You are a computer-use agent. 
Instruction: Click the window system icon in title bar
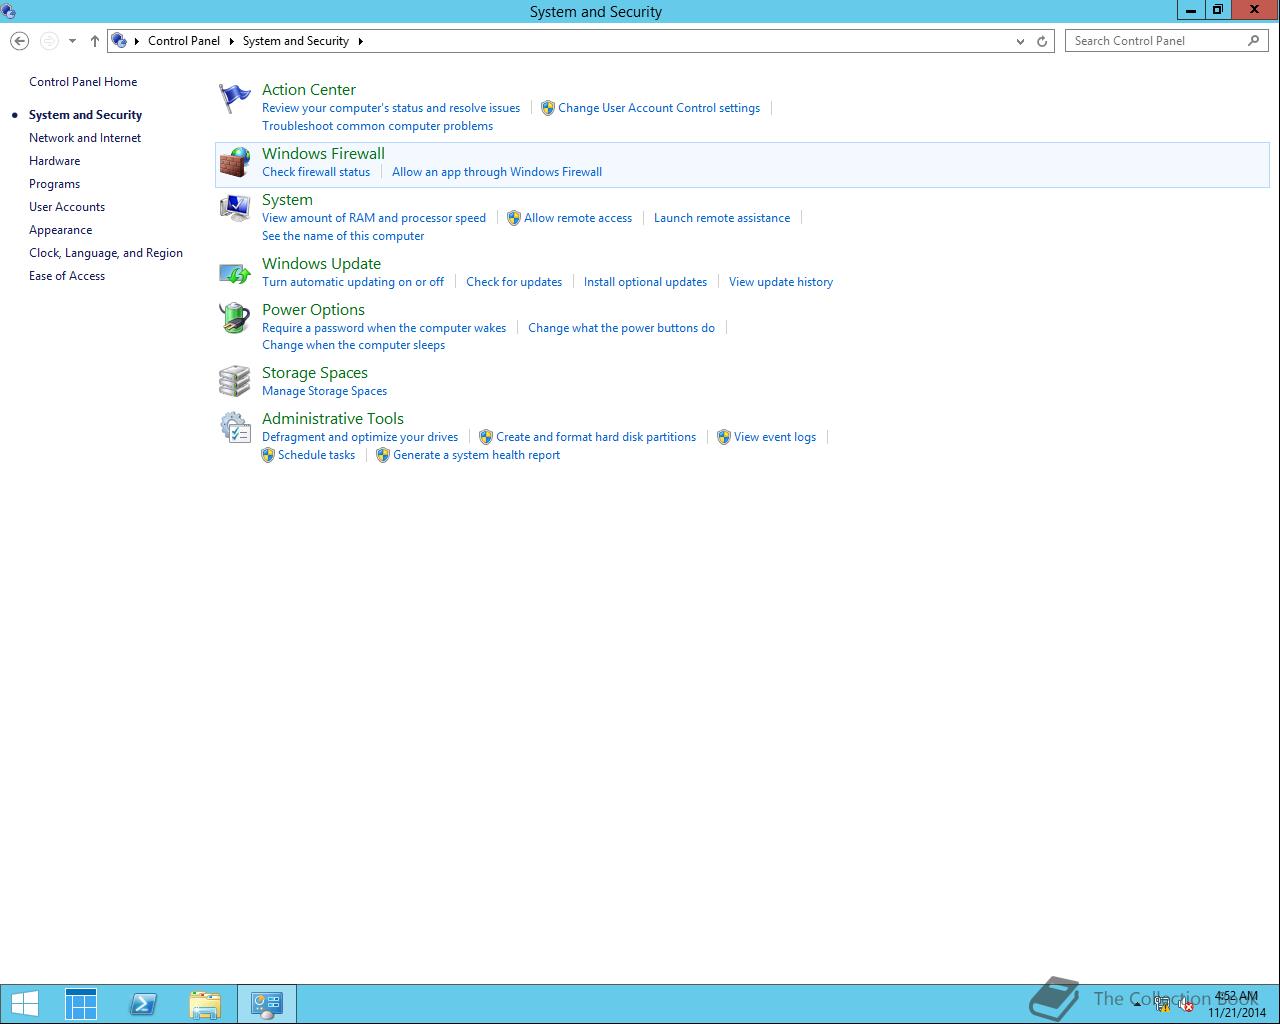pyautogui.click(x=9, y=11)
